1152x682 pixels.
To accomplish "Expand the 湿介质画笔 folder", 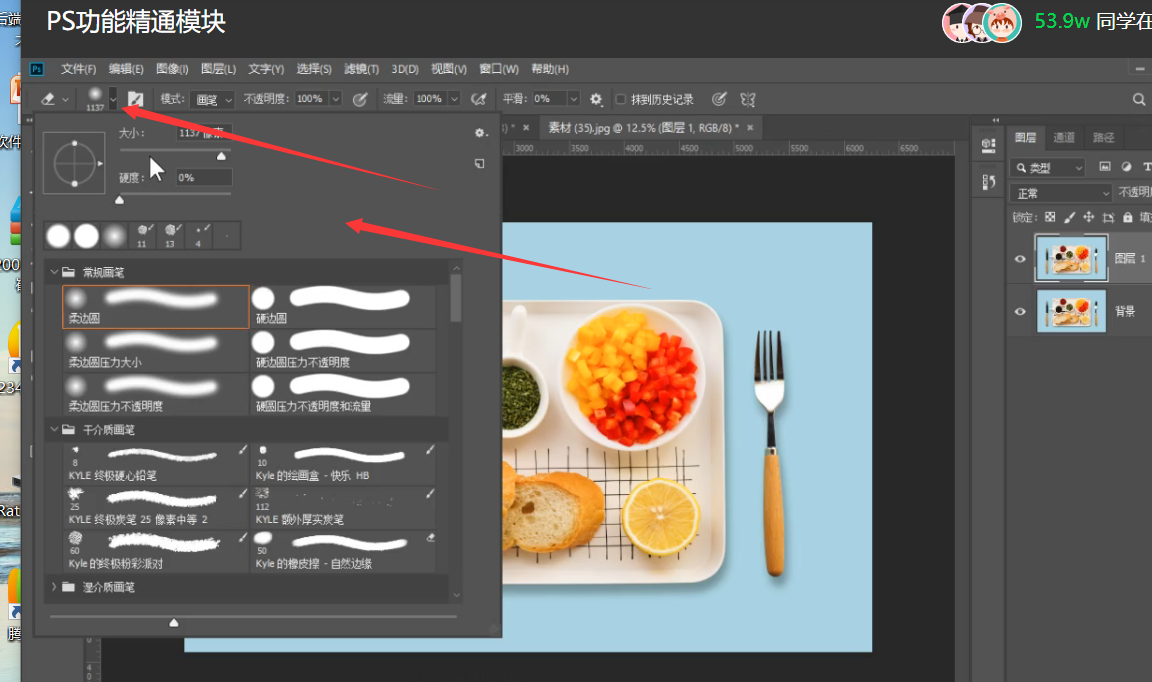I will pos(54,586).
